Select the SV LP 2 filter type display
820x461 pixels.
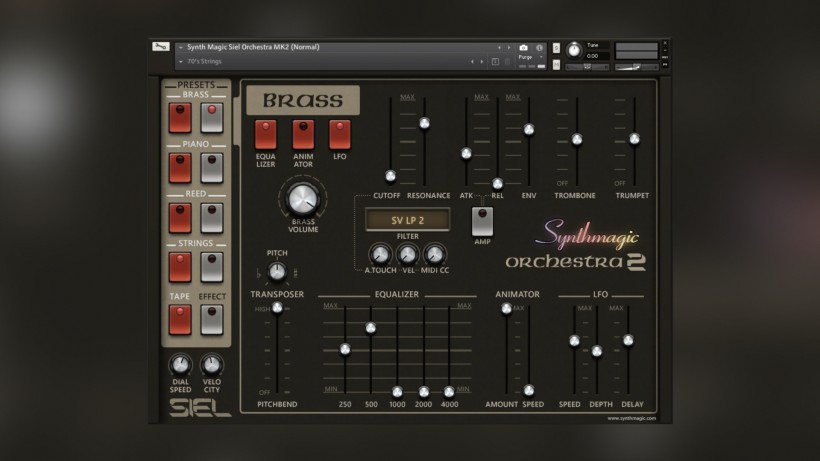(x=407, y=220)
